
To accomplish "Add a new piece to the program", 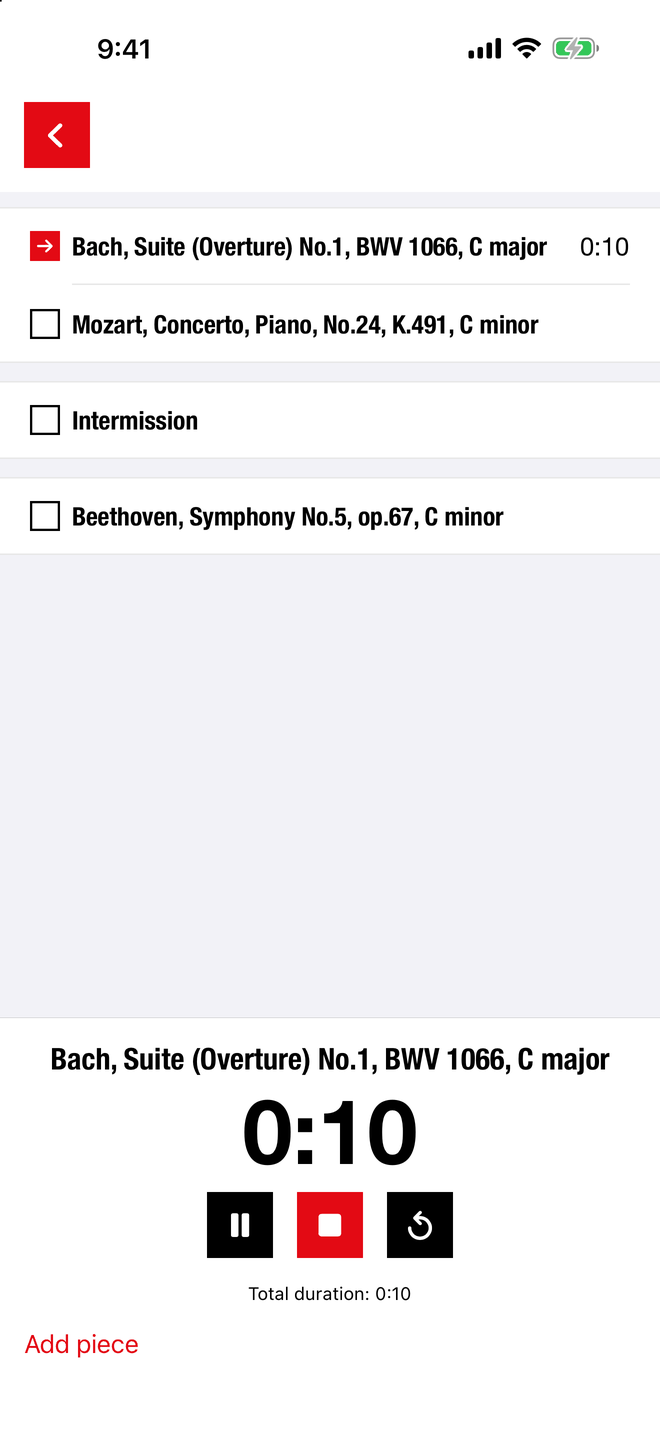I will [x=82, y=1344].
